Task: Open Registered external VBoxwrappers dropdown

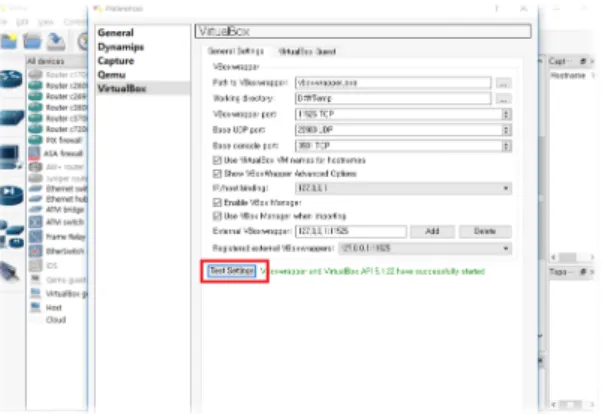Action: (x=425, y=248)
